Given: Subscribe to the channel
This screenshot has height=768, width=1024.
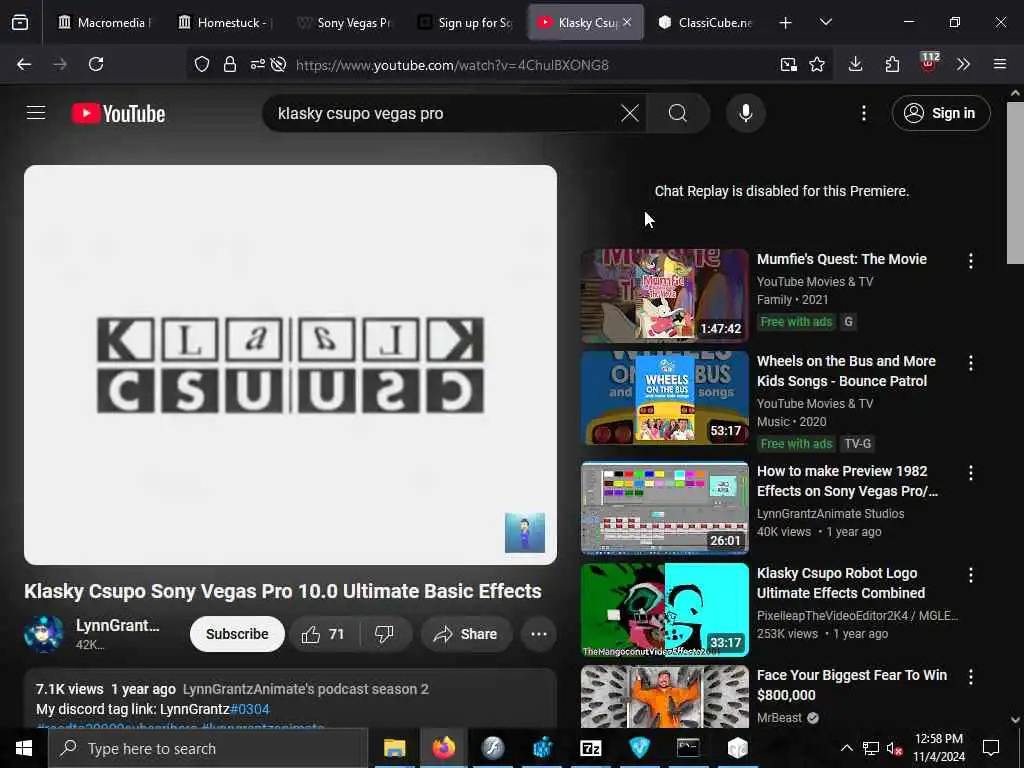Looking at the screenshot, I should tap(237, 633).
